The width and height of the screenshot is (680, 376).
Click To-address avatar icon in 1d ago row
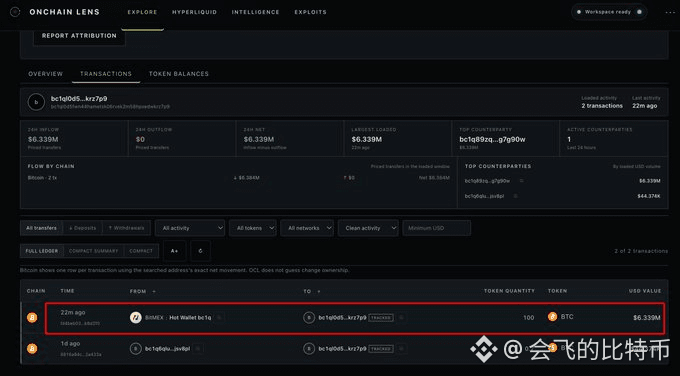(309, 348)
